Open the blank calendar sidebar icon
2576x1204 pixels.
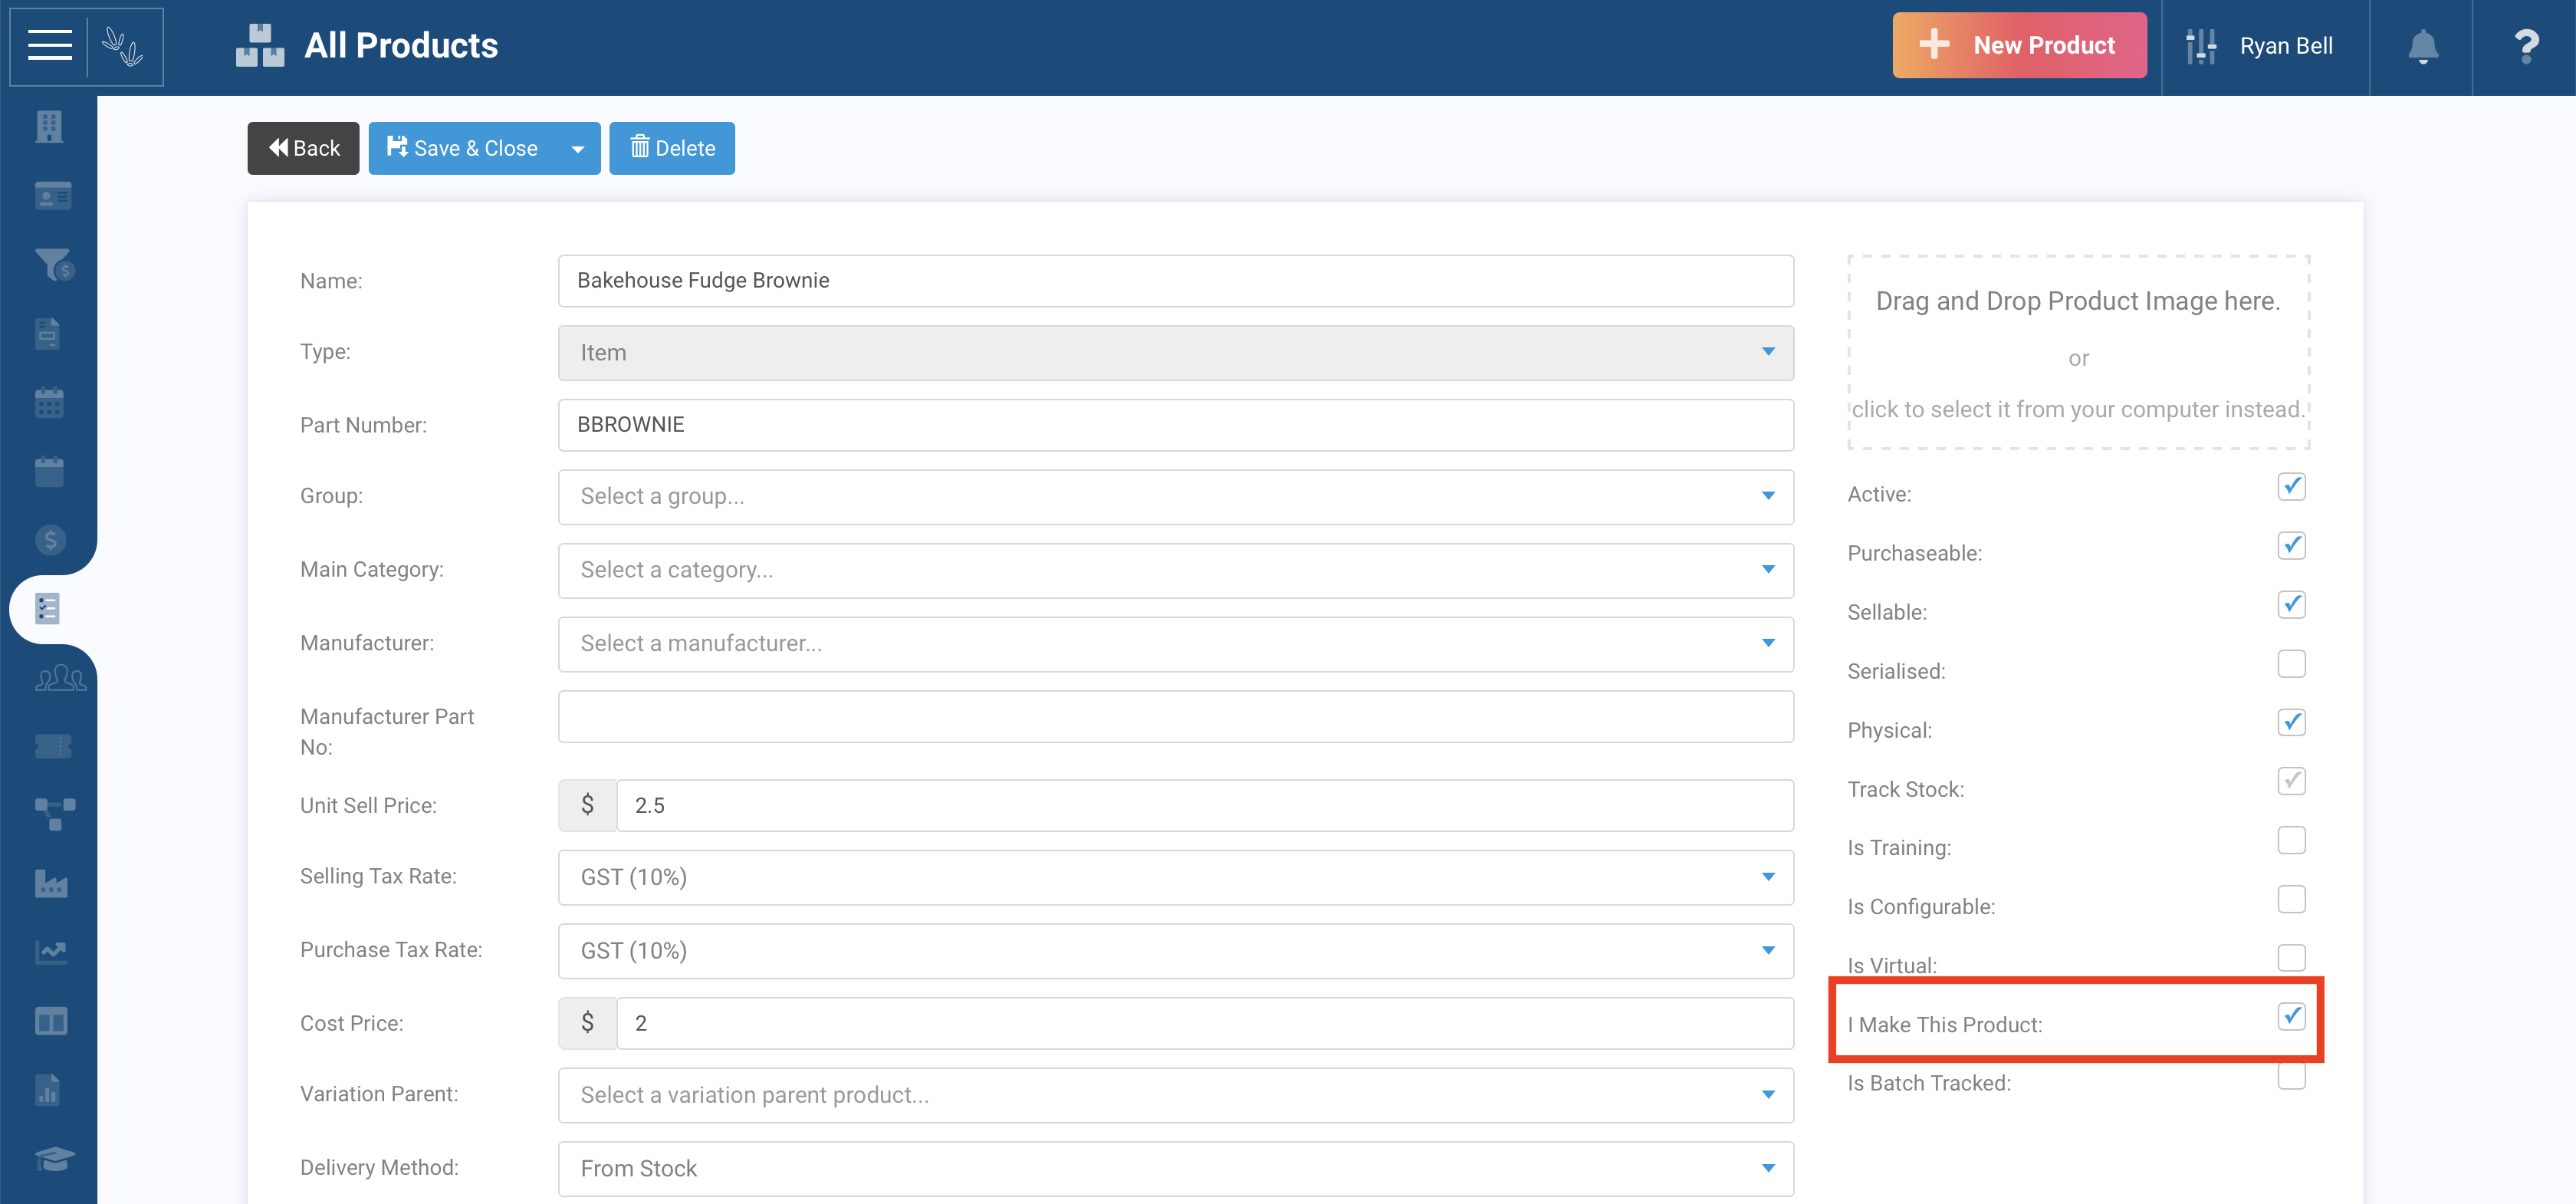pyautogui.click(x=49, y=471)
